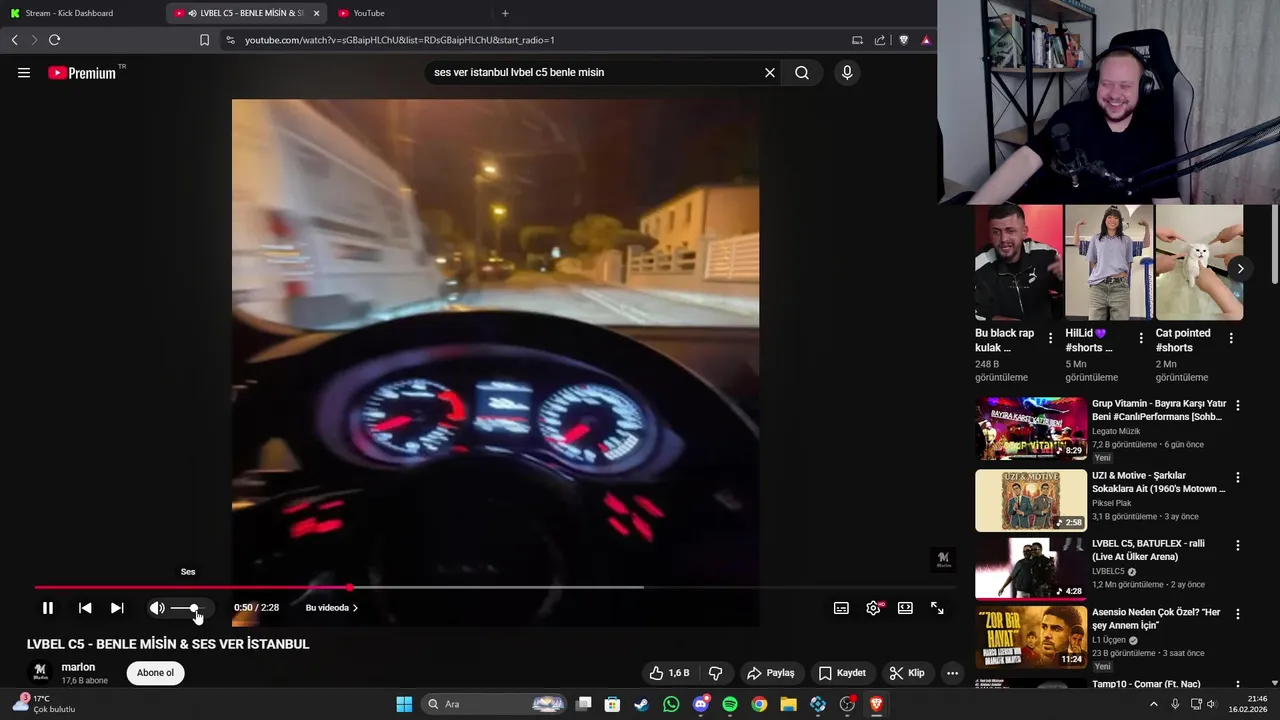Start voice search with microphone icon

click(x=847, y=72)
